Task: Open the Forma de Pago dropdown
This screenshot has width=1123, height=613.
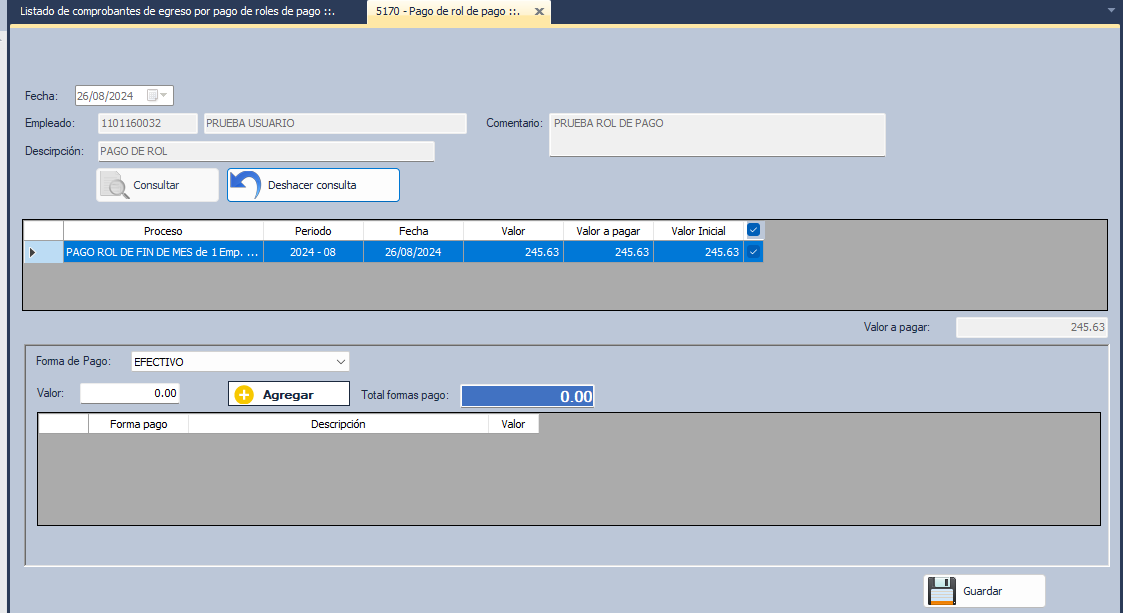Action: click(341, 361)
